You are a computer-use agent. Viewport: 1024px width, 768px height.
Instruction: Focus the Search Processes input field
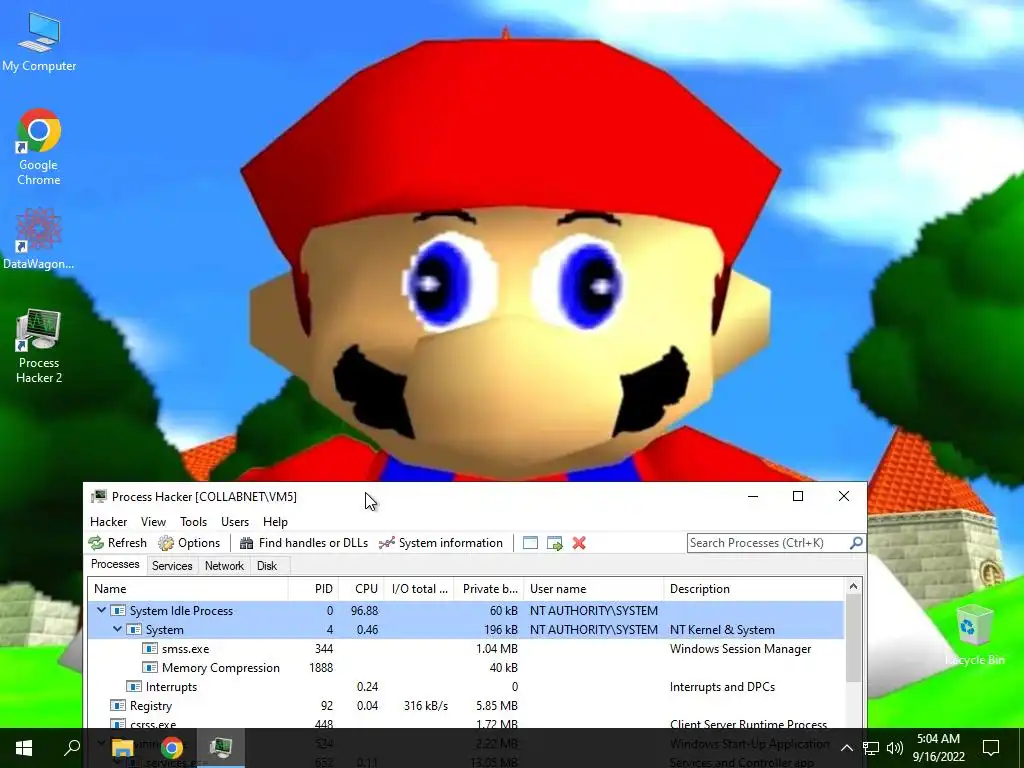tap(767, 543)
